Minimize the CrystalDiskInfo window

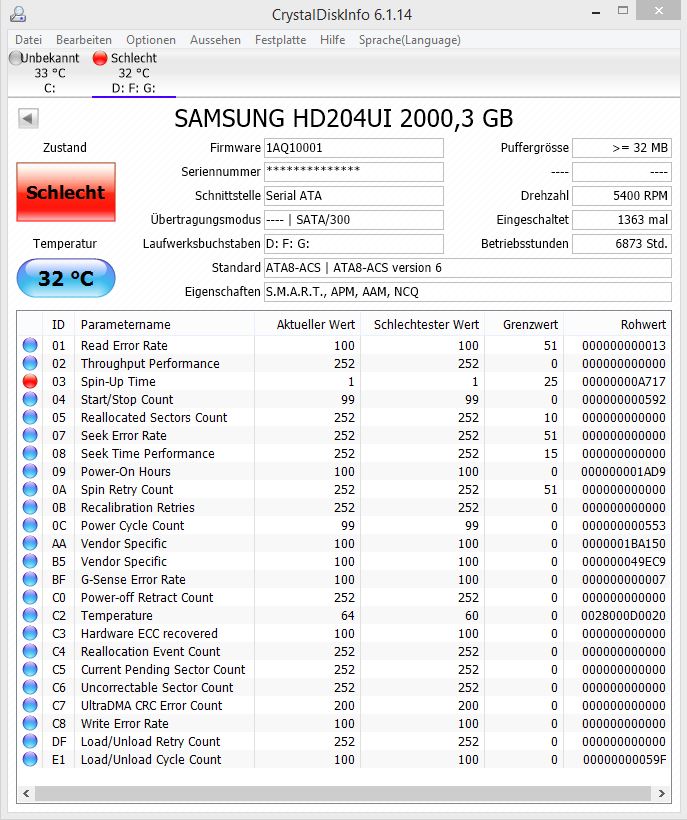(x=596, y=12)
